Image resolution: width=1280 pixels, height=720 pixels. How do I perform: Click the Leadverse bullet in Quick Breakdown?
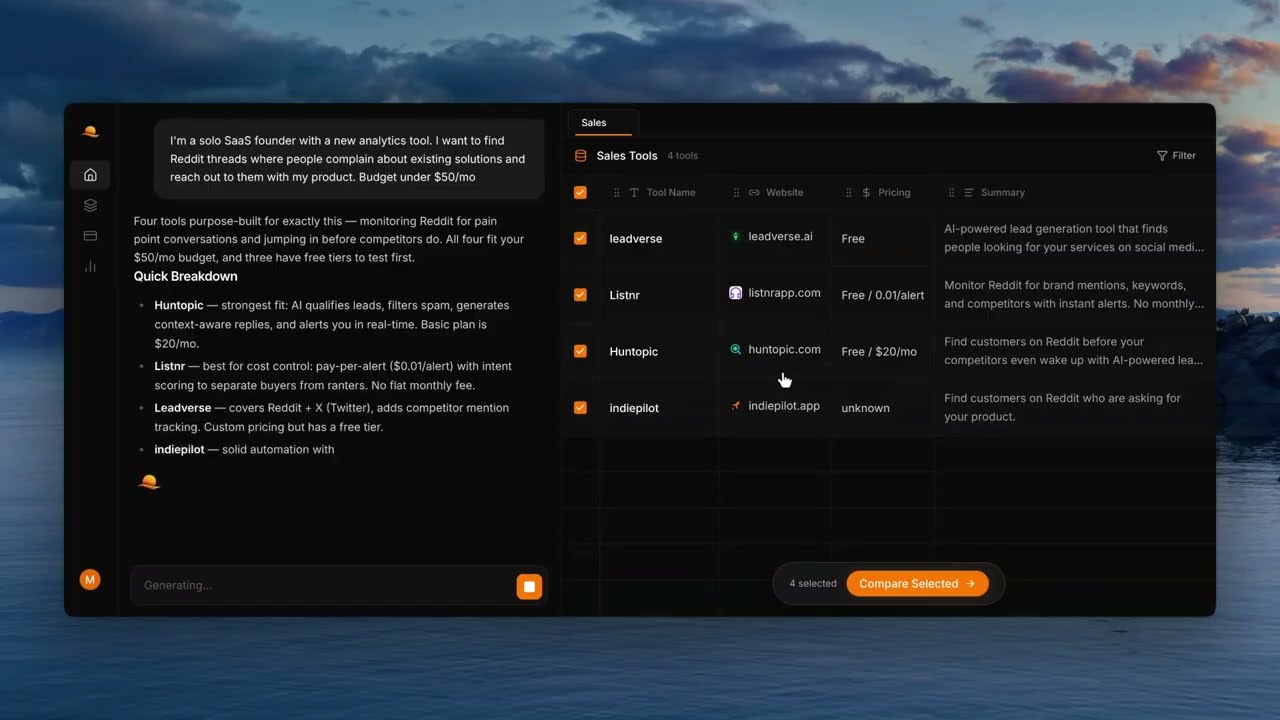[333, 417]
